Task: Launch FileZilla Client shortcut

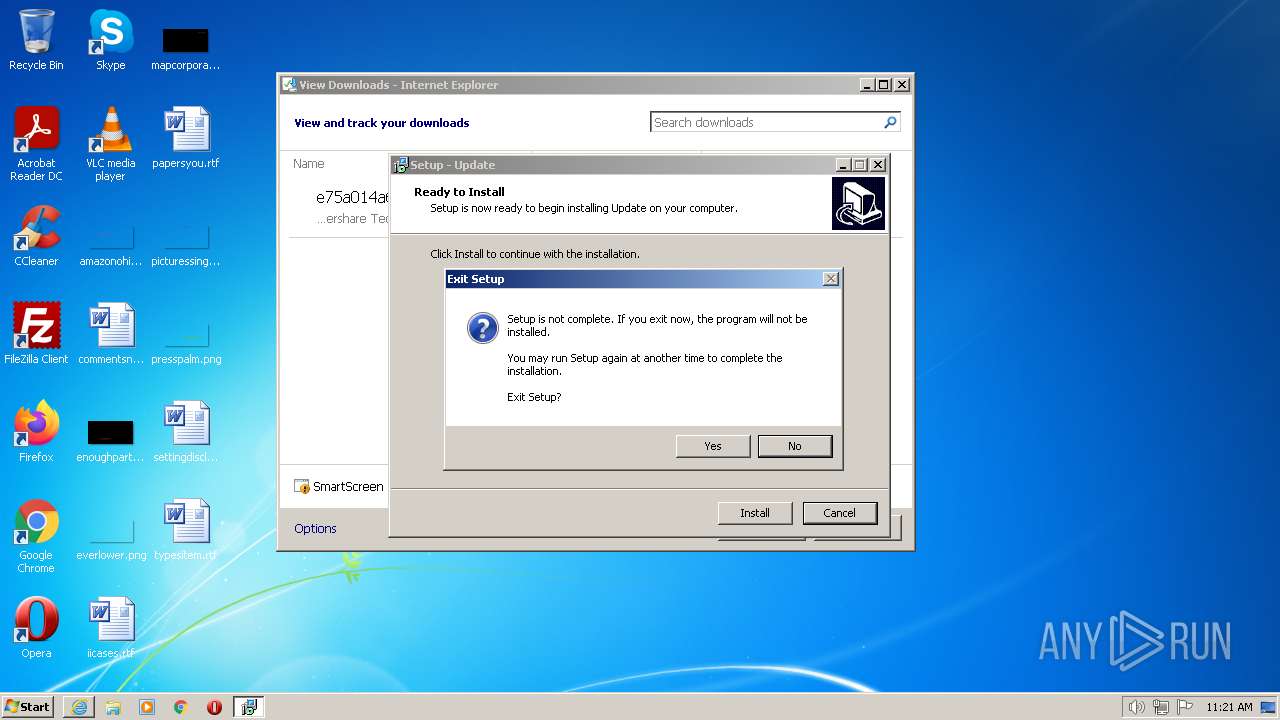Action: [x=36, y=333]
